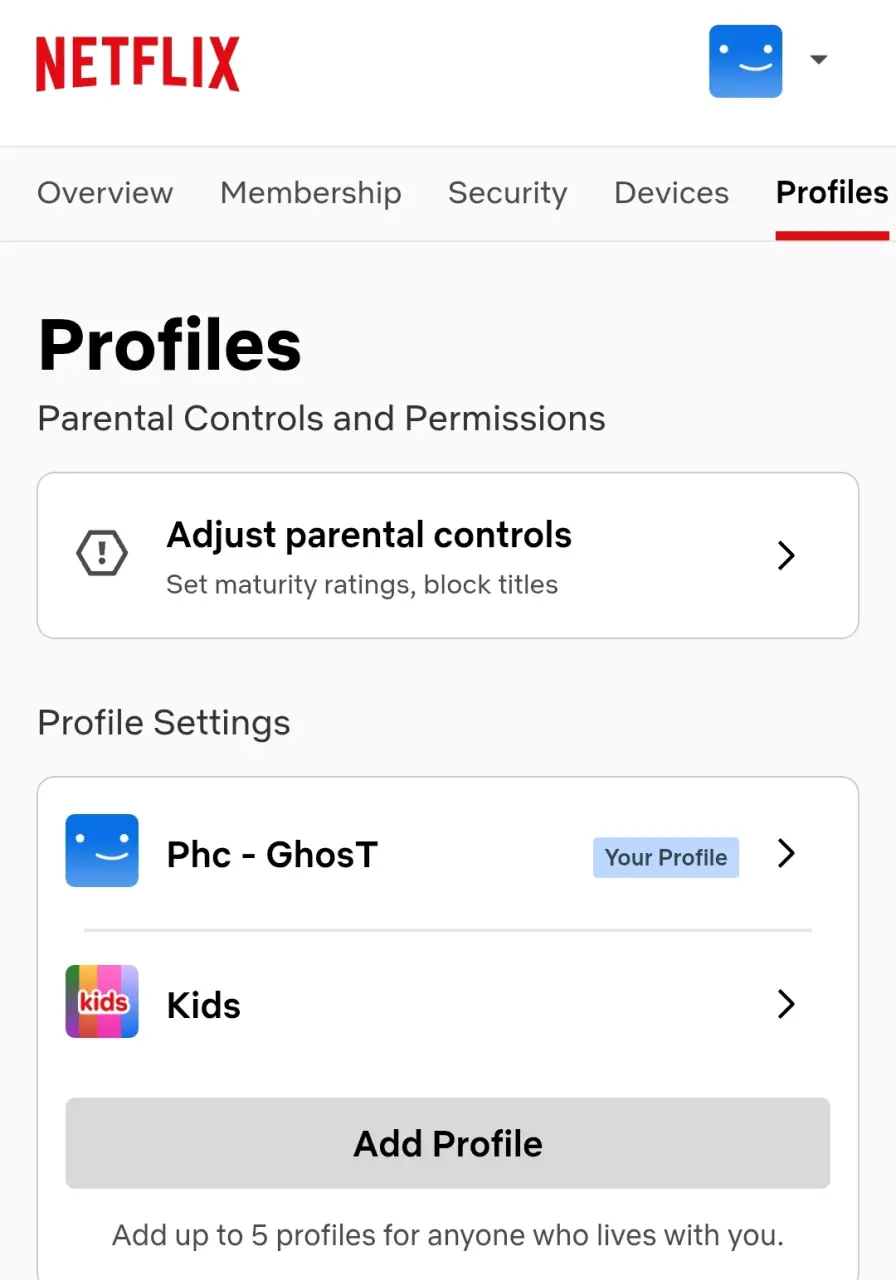Select the Devices tab
This screenshot has height=1280, width=896.
coord(672,193)
